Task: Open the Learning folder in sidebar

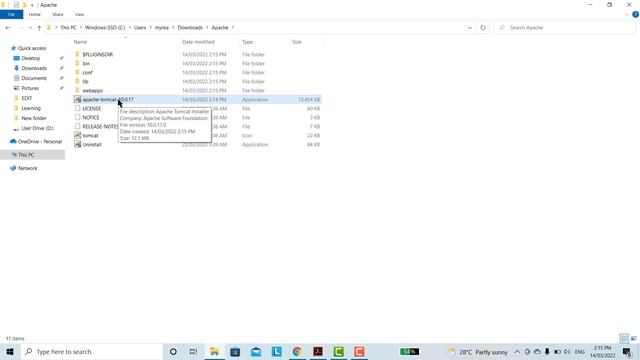Action: tap(31, 108)
